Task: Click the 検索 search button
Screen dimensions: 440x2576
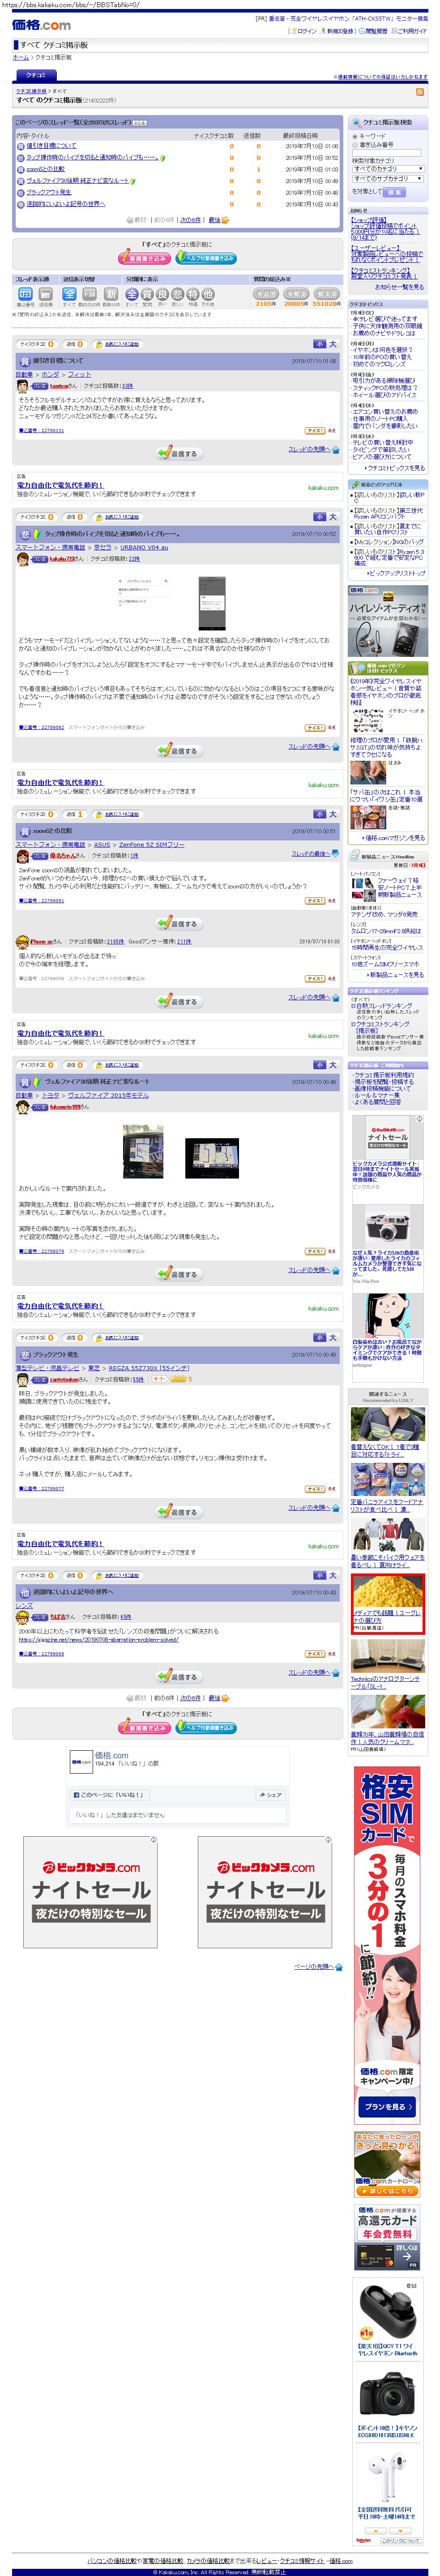Action: [395, 192]
